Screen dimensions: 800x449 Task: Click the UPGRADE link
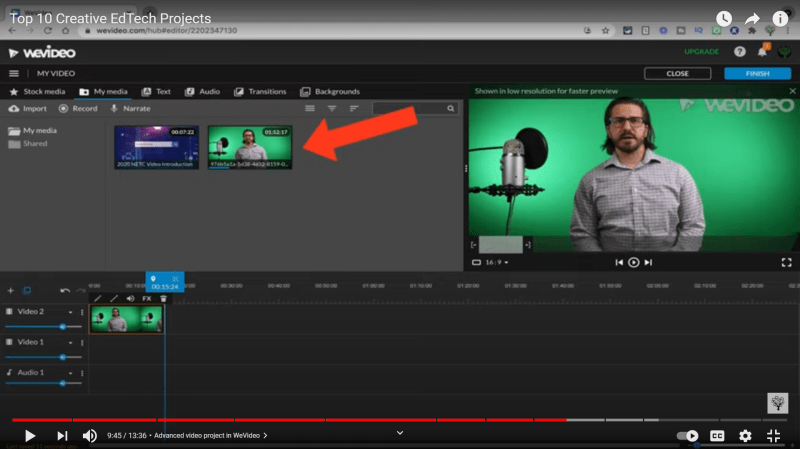point(701,51)
